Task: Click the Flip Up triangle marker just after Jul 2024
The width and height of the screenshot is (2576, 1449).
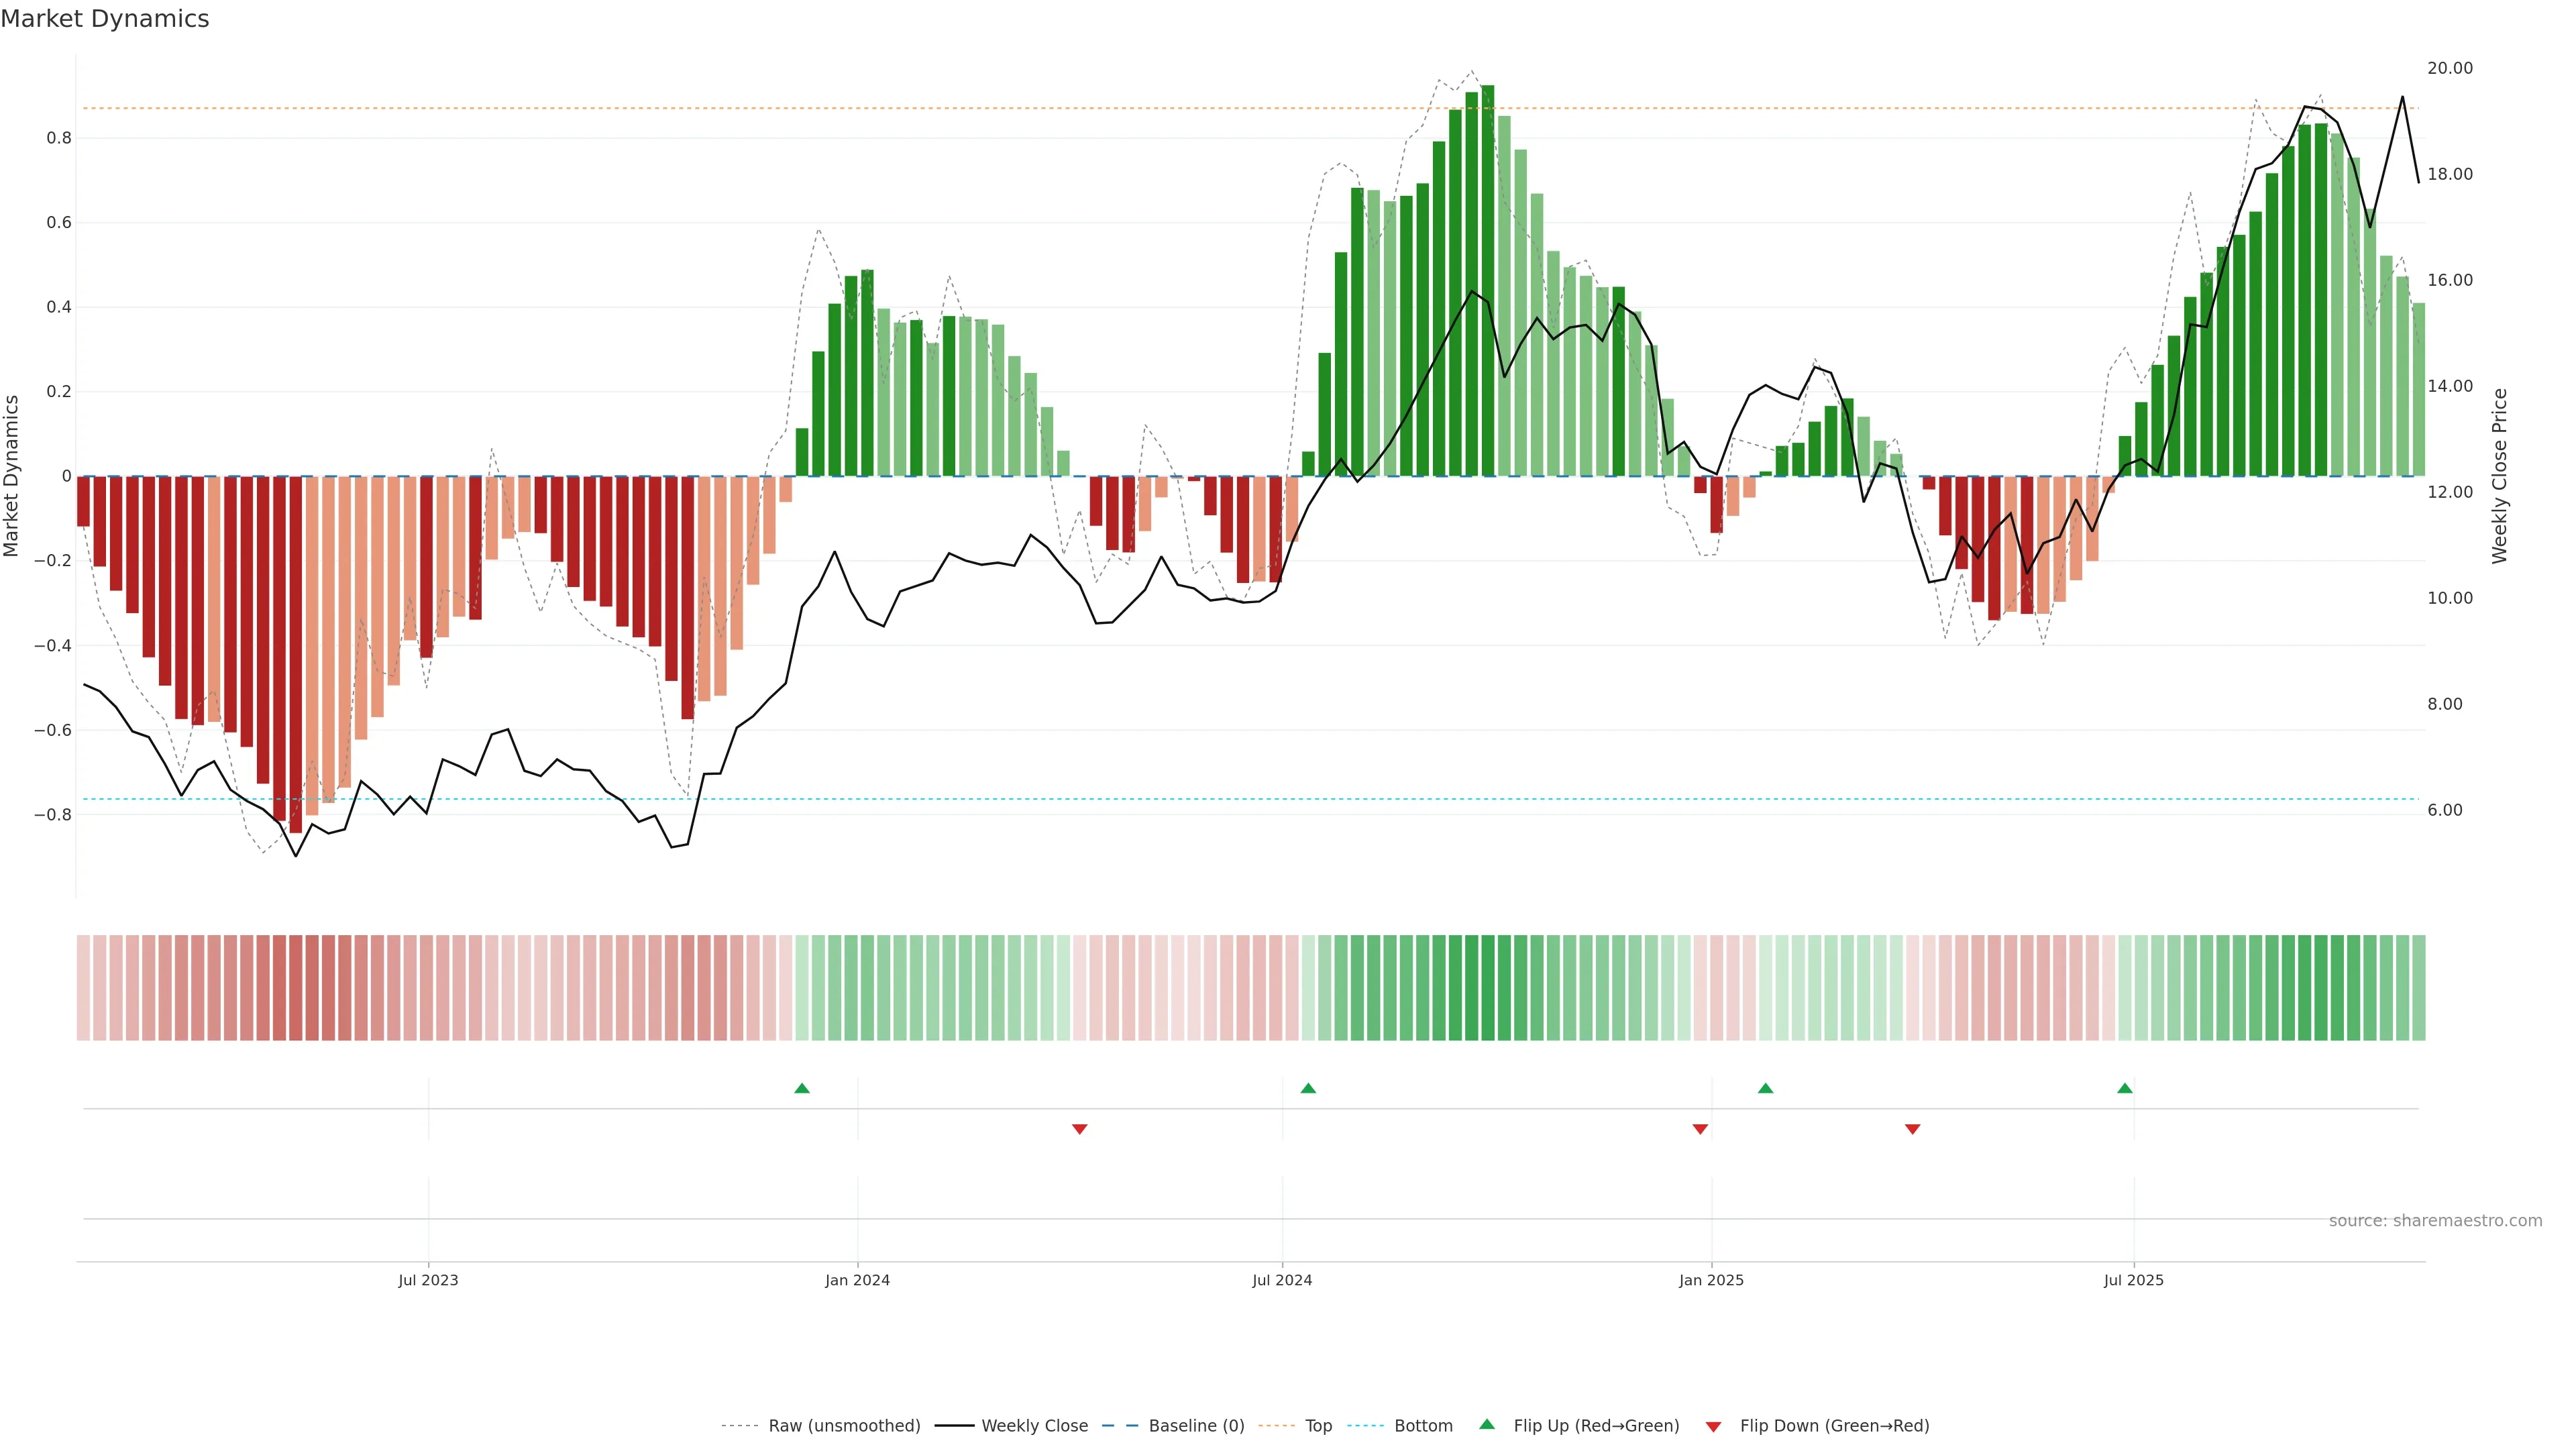Action: pyautogui.click(x=1308, y=1088)
